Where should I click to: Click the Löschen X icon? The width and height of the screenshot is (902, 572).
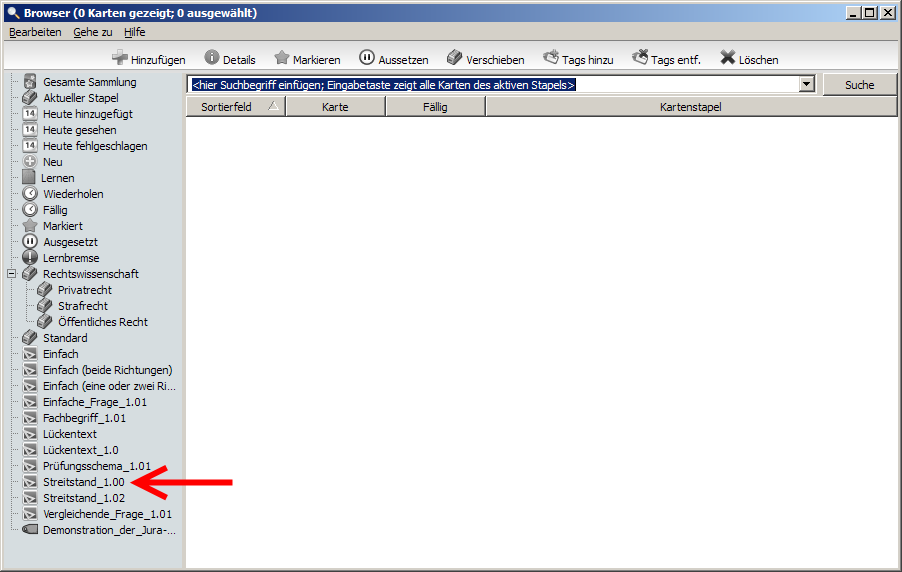728,58
